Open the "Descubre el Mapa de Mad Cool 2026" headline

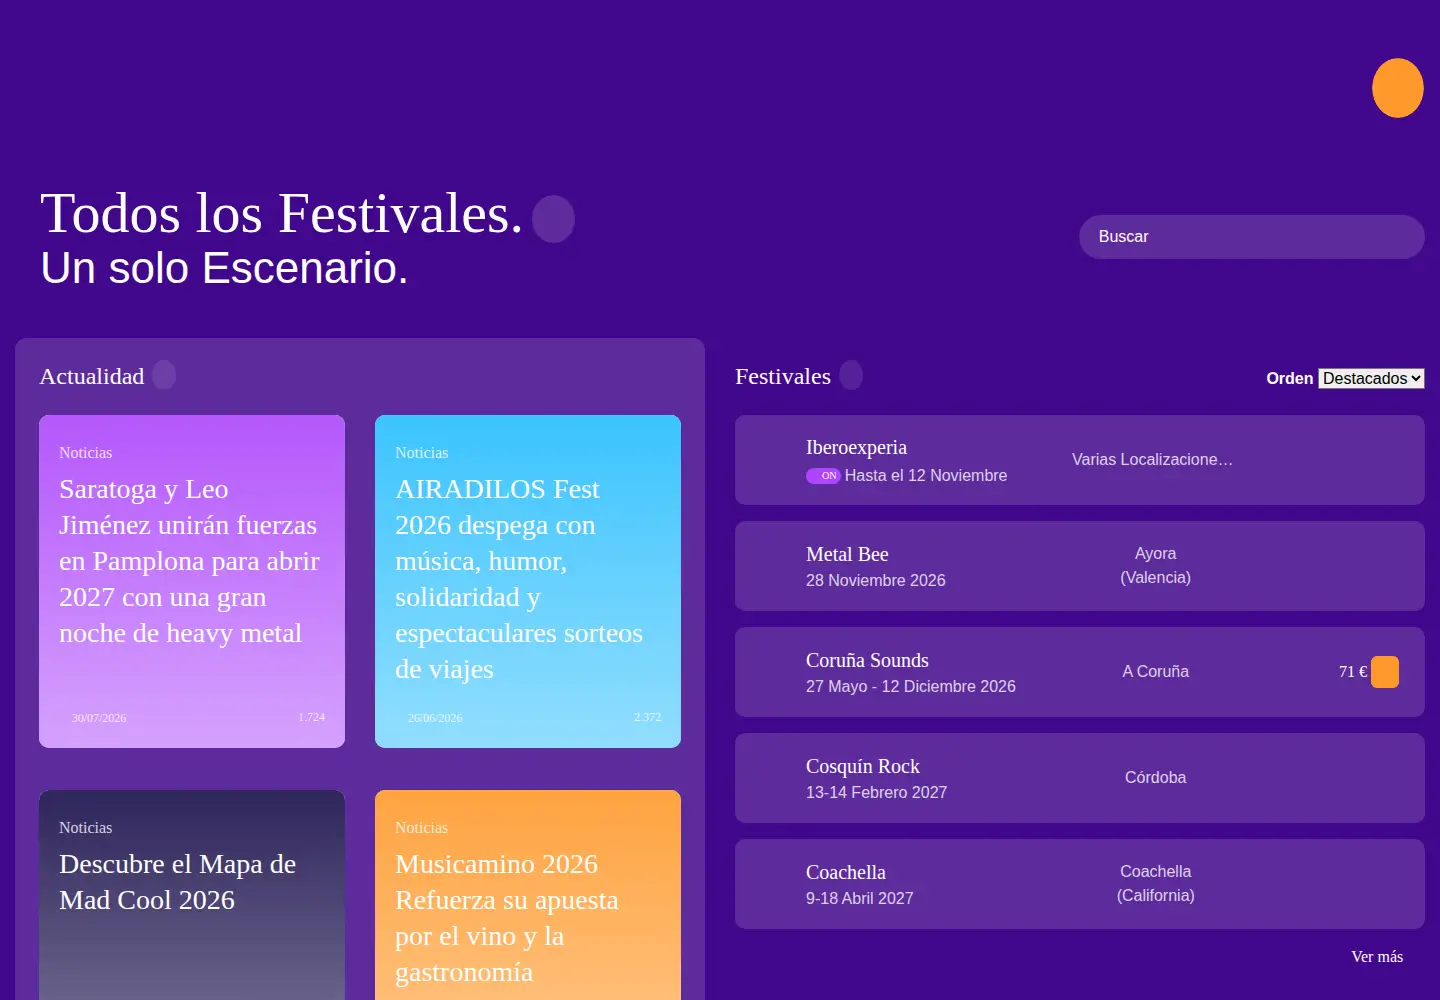click(178, 882)
